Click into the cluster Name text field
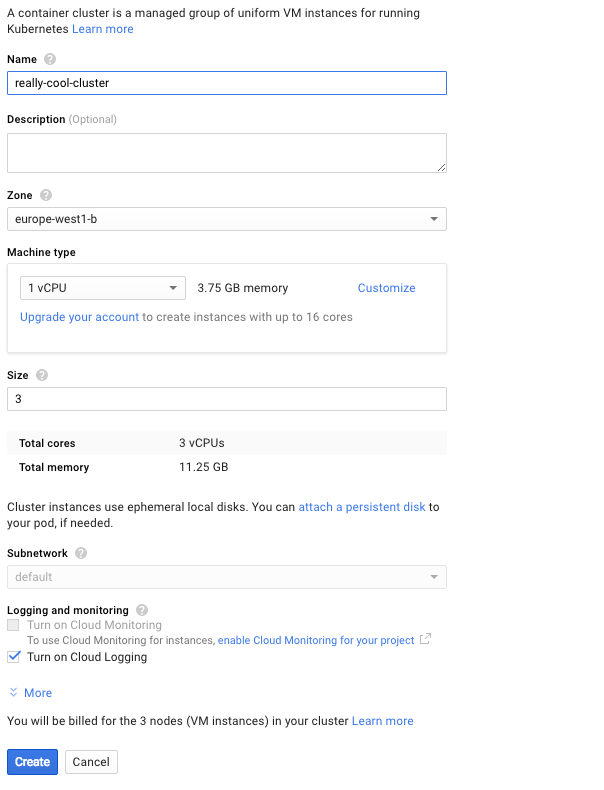 (226, 83)
